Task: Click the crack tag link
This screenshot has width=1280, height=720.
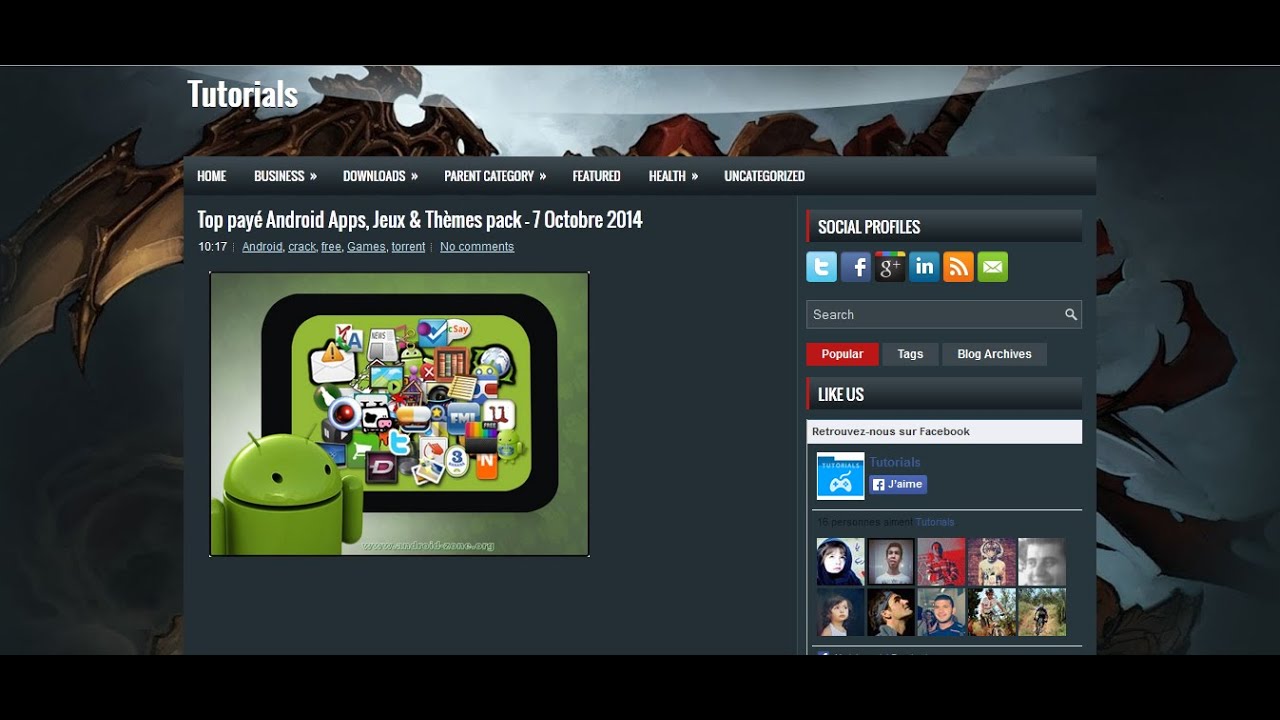Action: point(302,247)
